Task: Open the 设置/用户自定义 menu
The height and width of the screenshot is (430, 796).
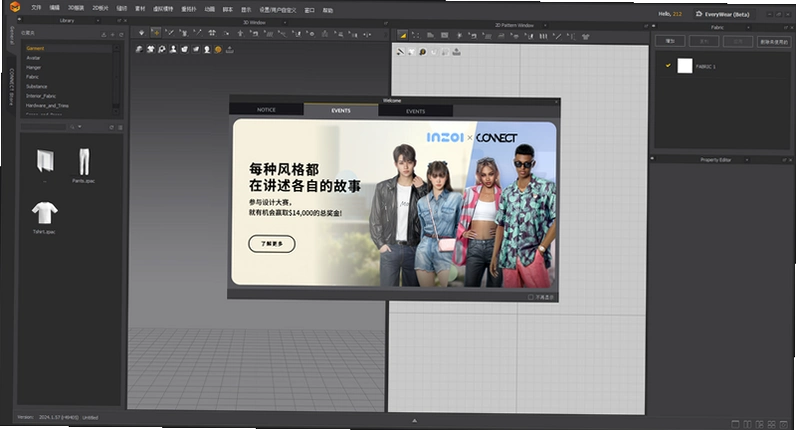Action: [278, 10]
